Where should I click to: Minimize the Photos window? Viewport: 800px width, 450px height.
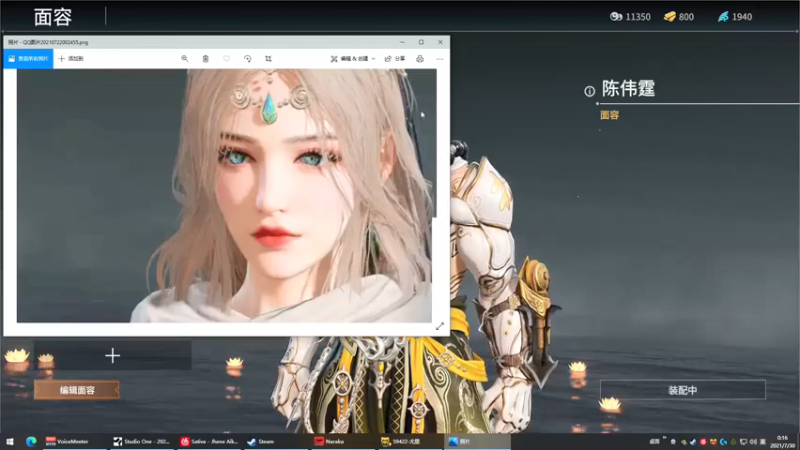pyautogui.click(x=402, y=42)
